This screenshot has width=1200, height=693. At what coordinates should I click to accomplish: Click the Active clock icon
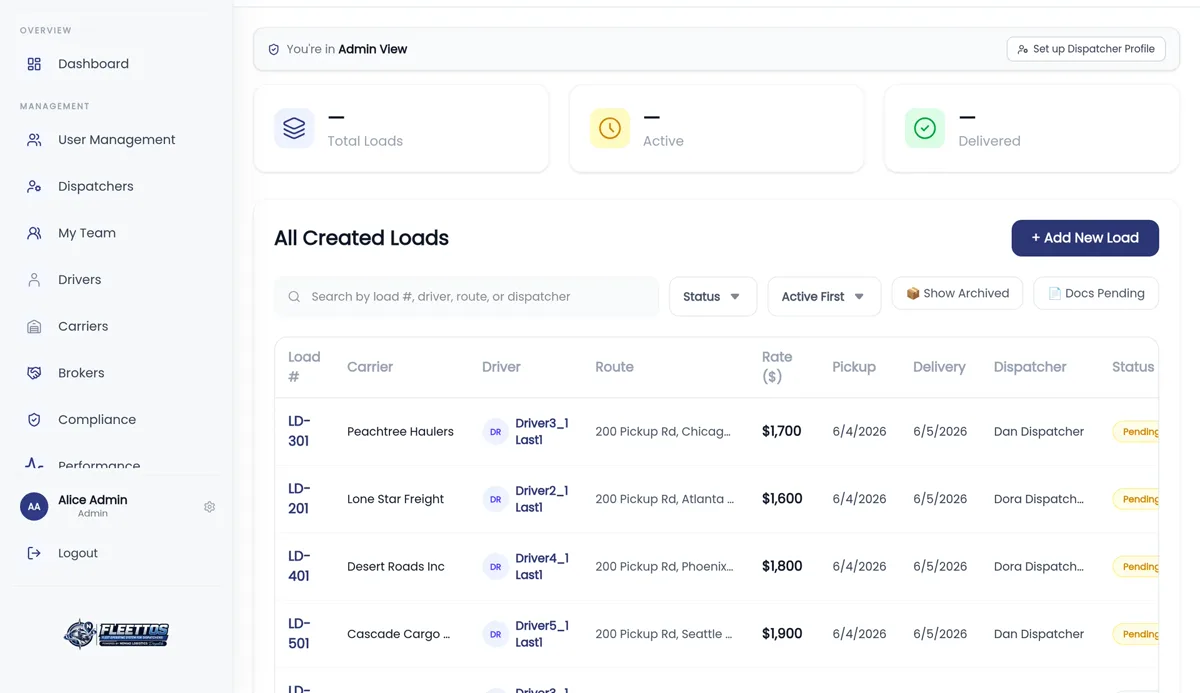pos(610,128)
